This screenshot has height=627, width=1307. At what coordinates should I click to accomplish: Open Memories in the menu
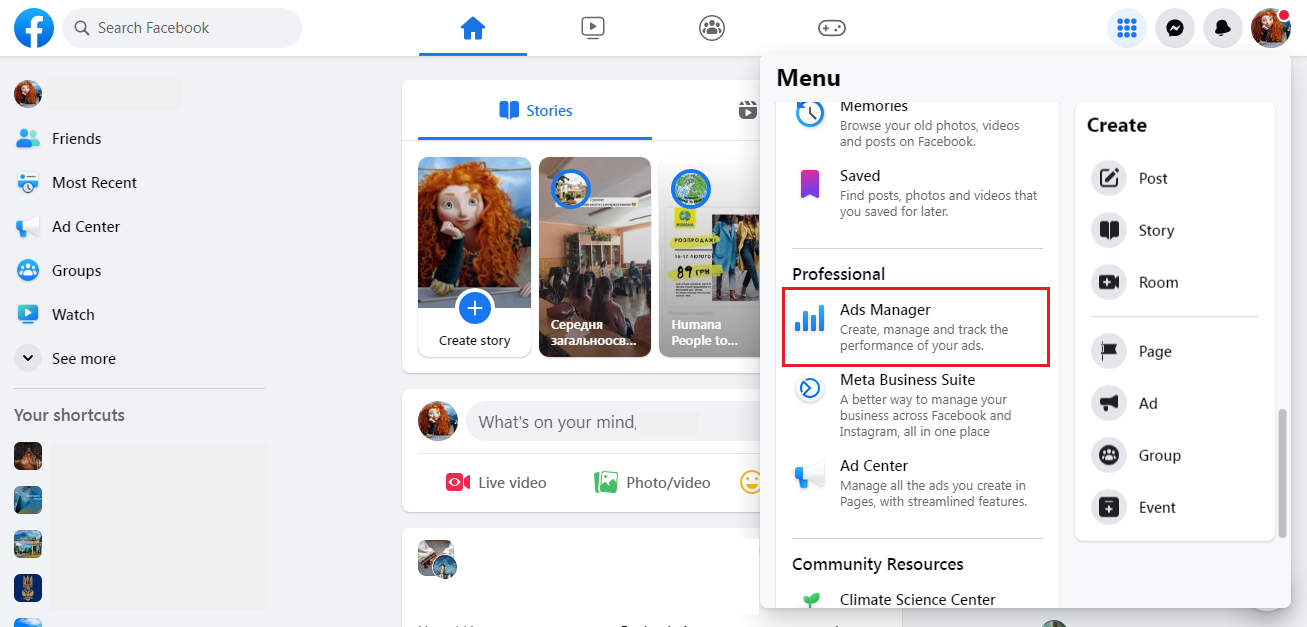(x=917, y=124)
